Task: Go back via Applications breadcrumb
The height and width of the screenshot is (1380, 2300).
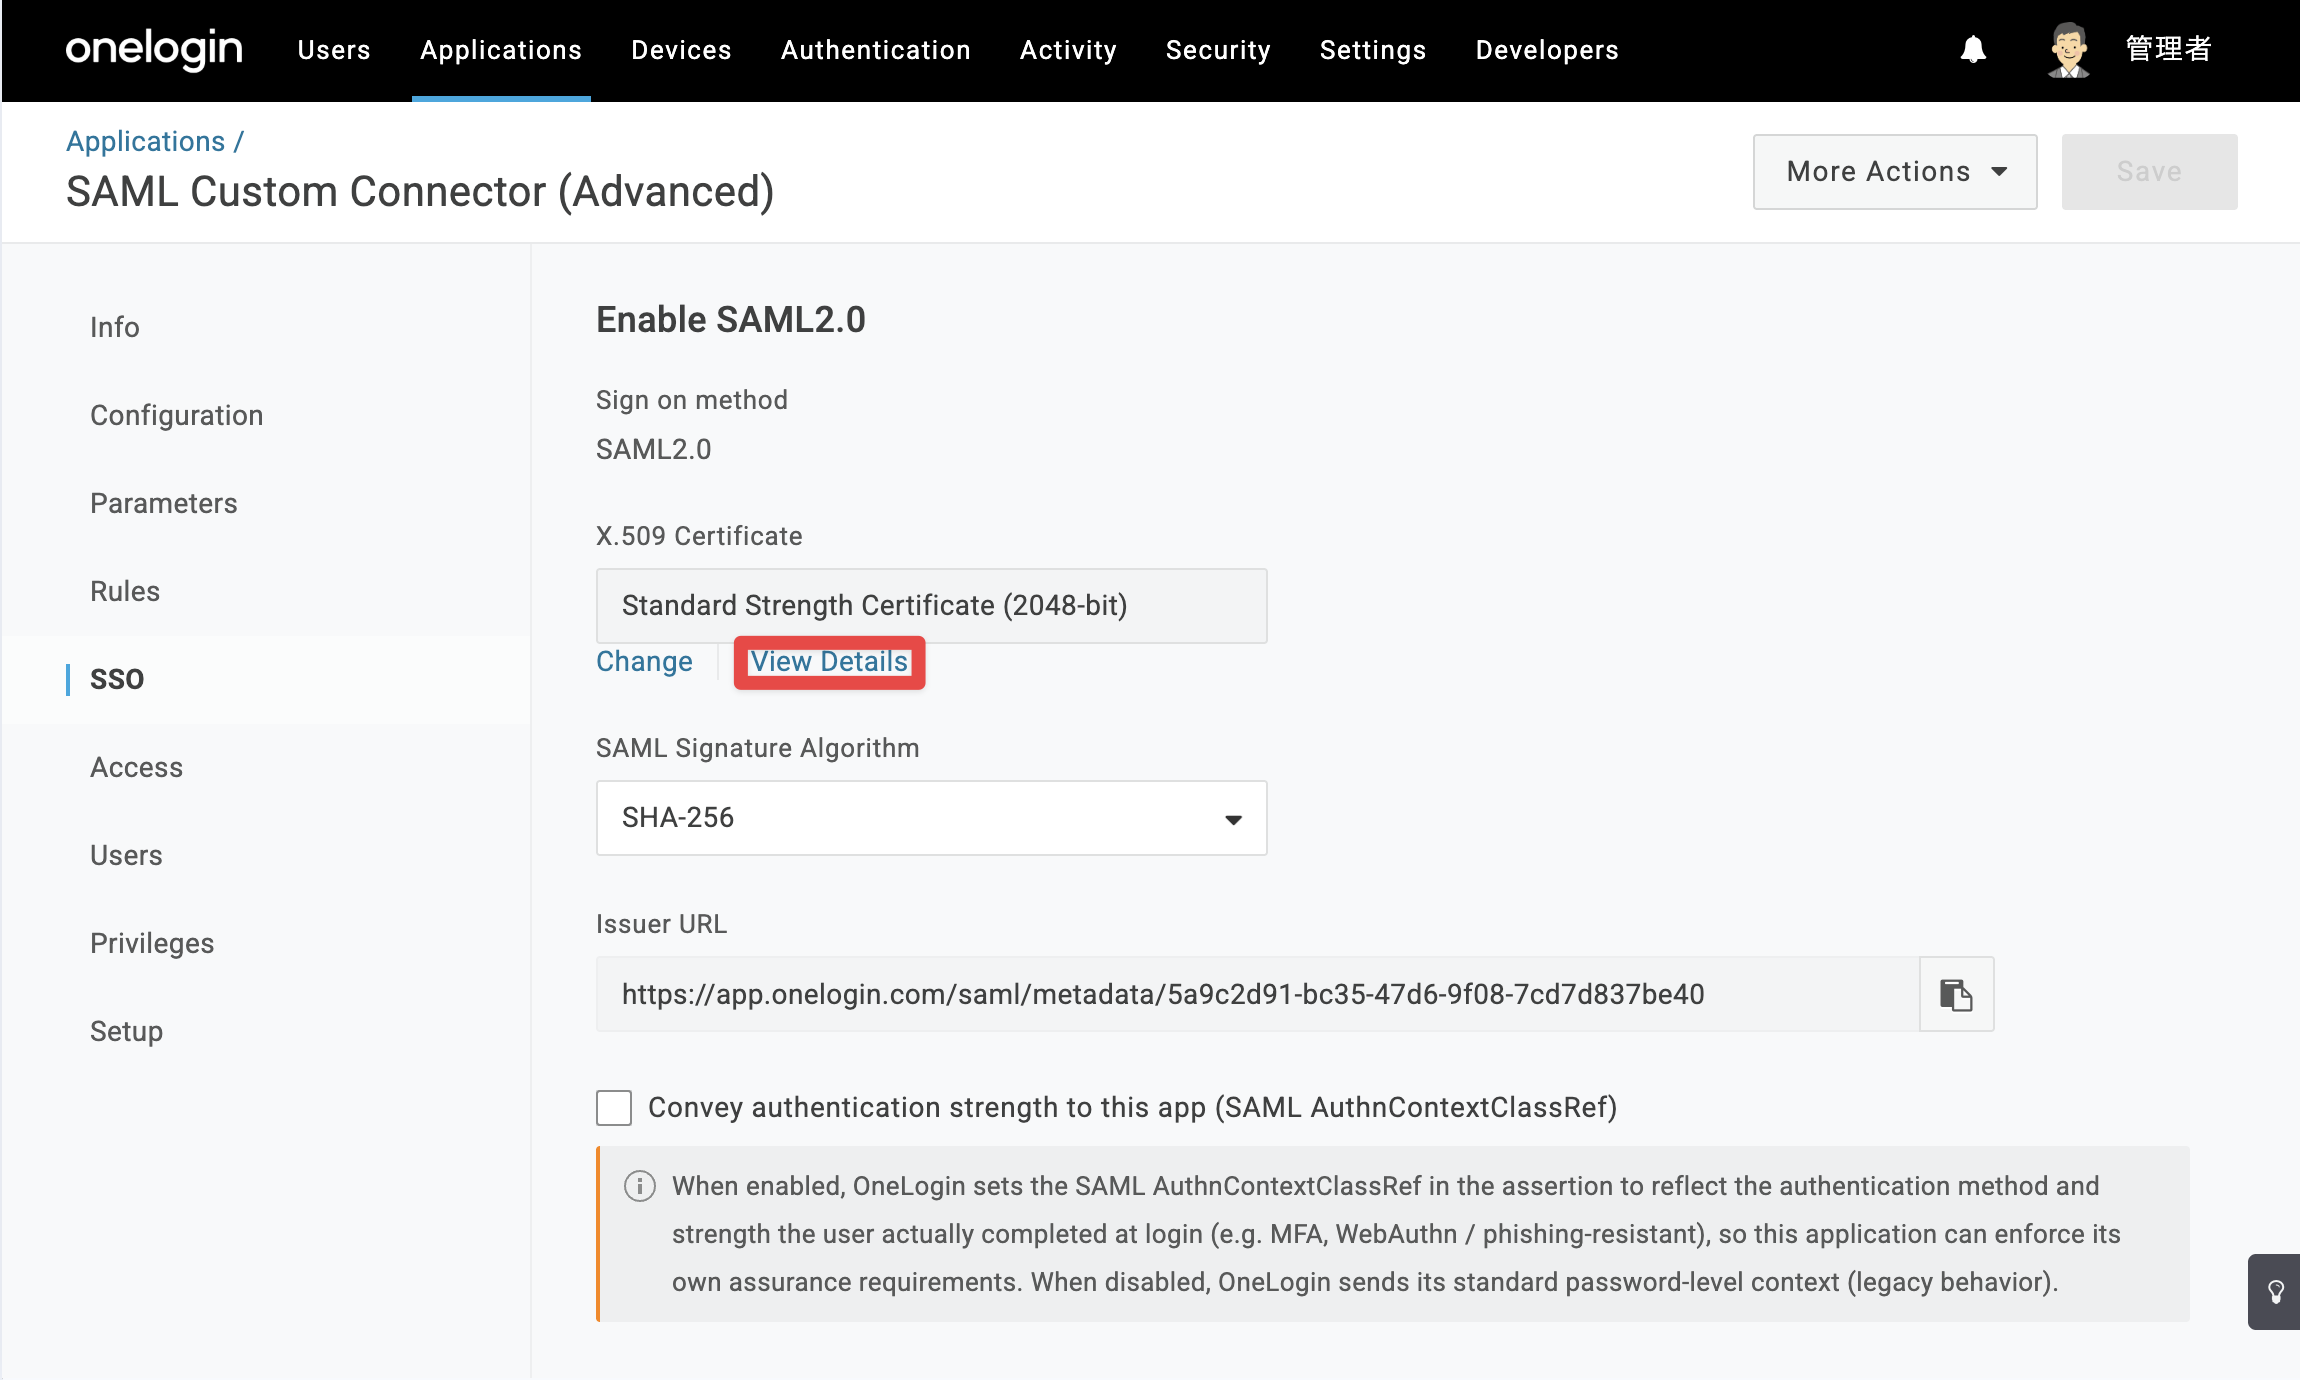Action: (x=146, y=142)
